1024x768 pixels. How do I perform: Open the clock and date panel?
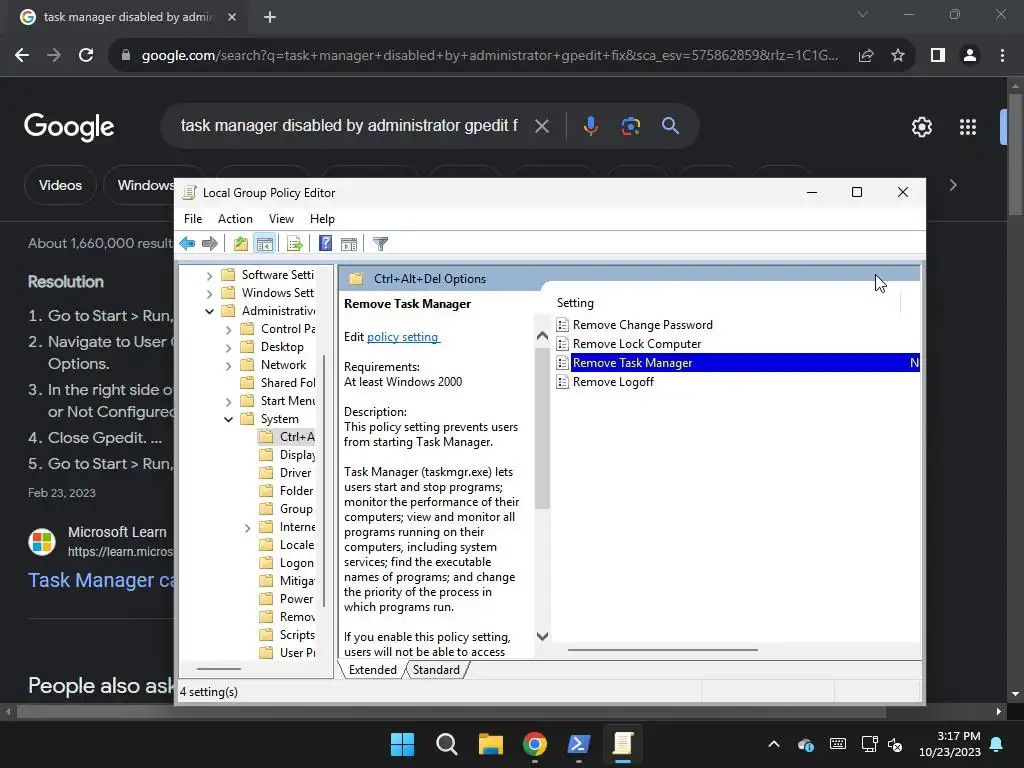coord(950,744)
